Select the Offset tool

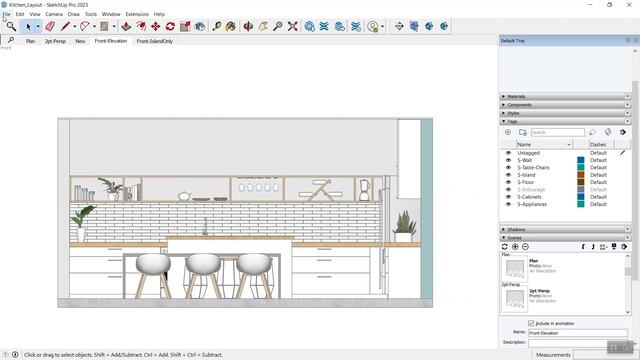[141, 27]
